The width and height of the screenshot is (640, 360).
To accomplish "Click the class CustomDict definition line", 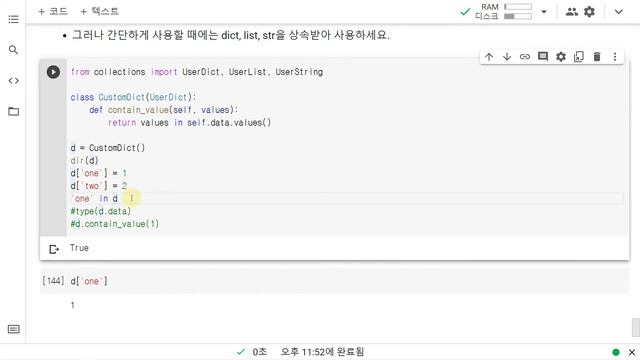I will coord(133,97).
